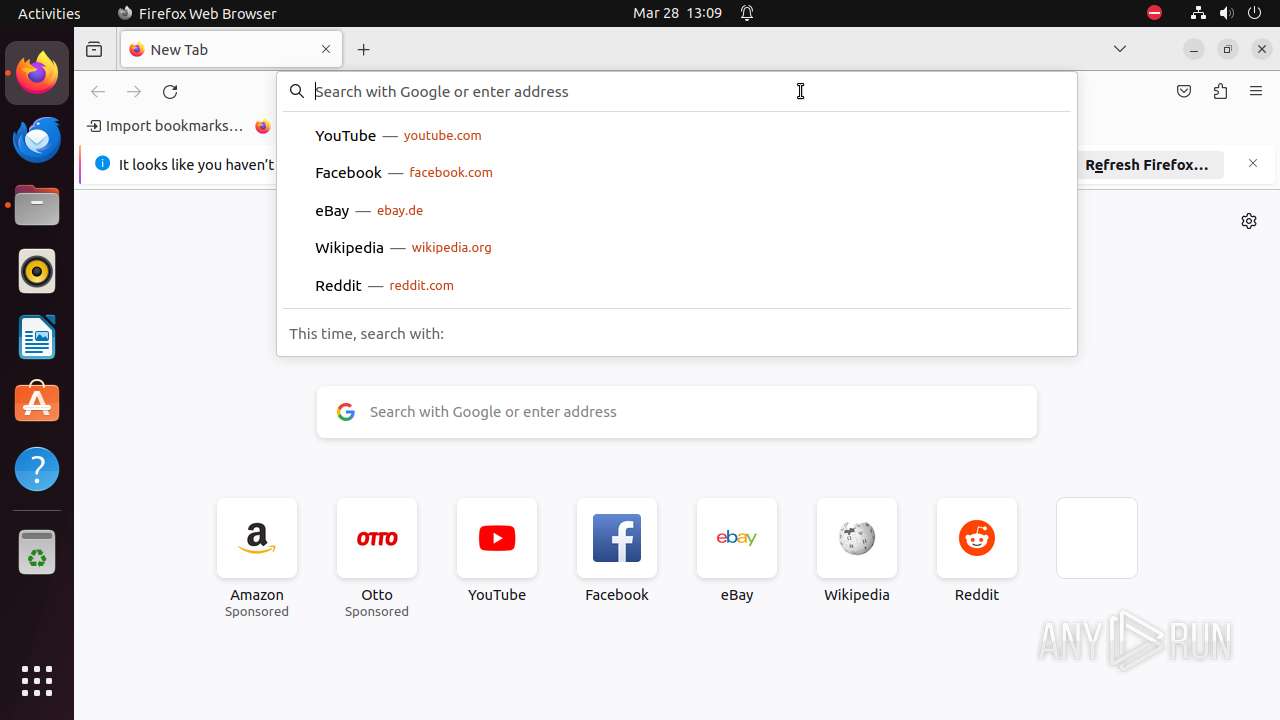List all tabs dropdown arrow
Image resolution: width=1280 pixels, height=720 pixels.
1120,49
